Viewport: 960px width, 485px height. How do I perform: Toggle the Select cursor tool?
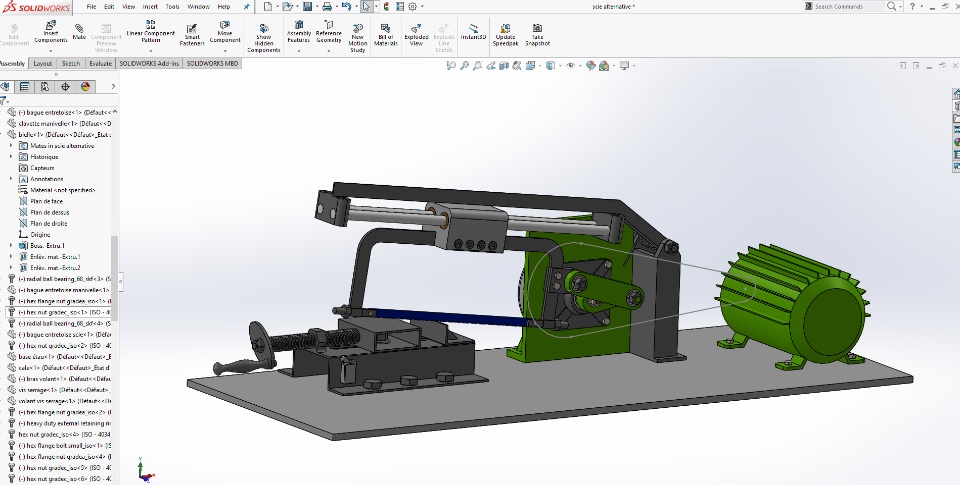[367, 6]
